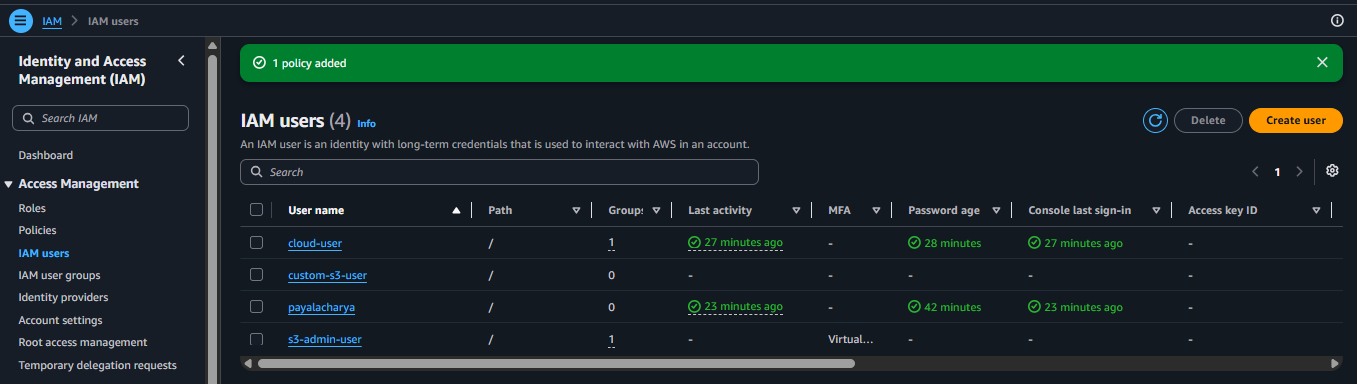
Task: Check the cloud-user row checkbox
Action: tap(256, 242)
